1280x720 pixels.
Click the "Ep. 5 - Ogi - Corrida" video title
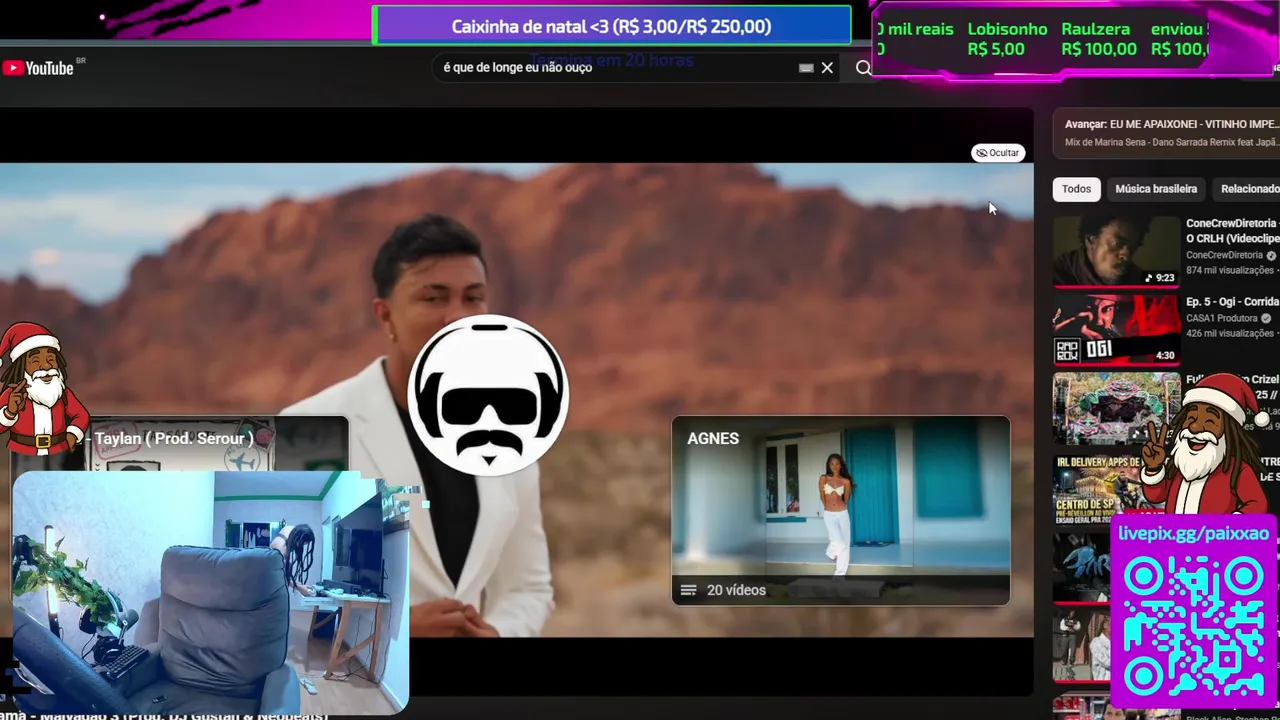(x=1232, y=301)
